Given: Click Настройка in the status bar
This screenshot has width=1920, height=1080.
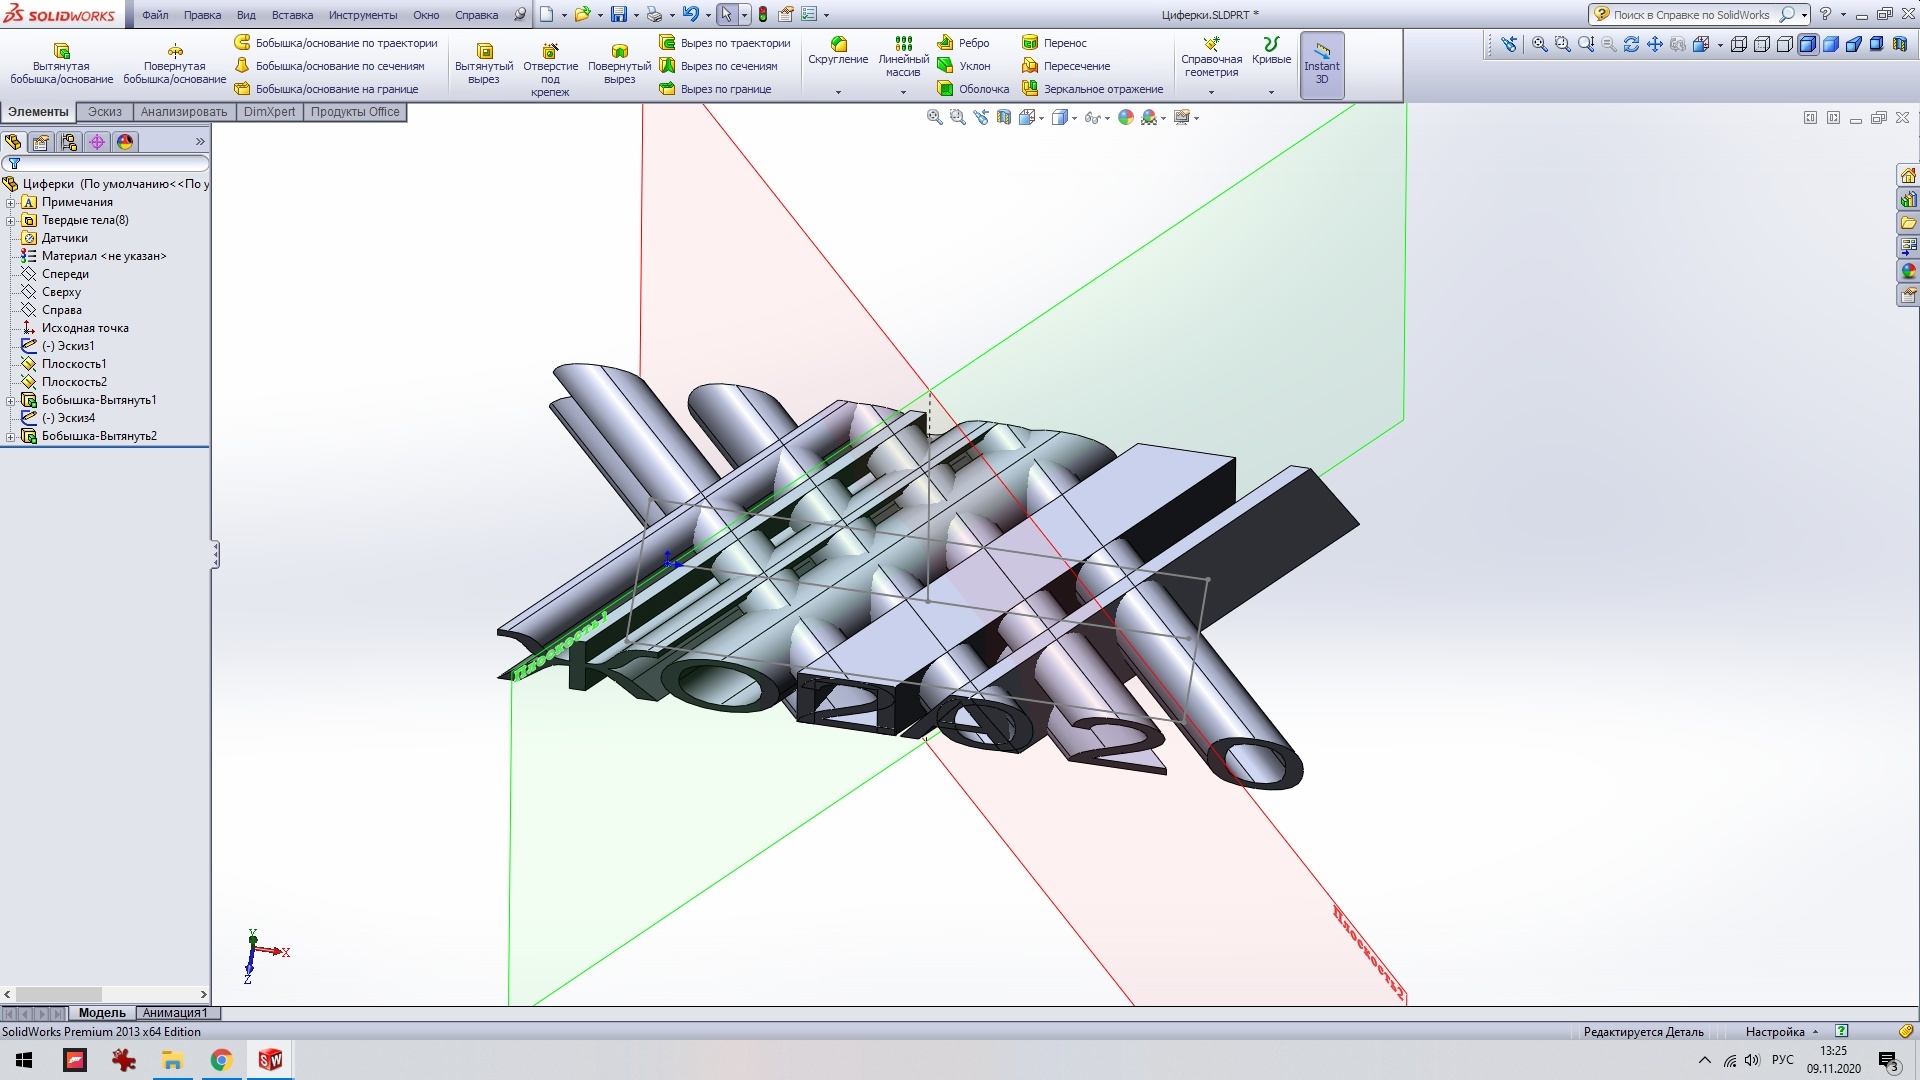Looking at the screenshot, I should (1775, 1032).
